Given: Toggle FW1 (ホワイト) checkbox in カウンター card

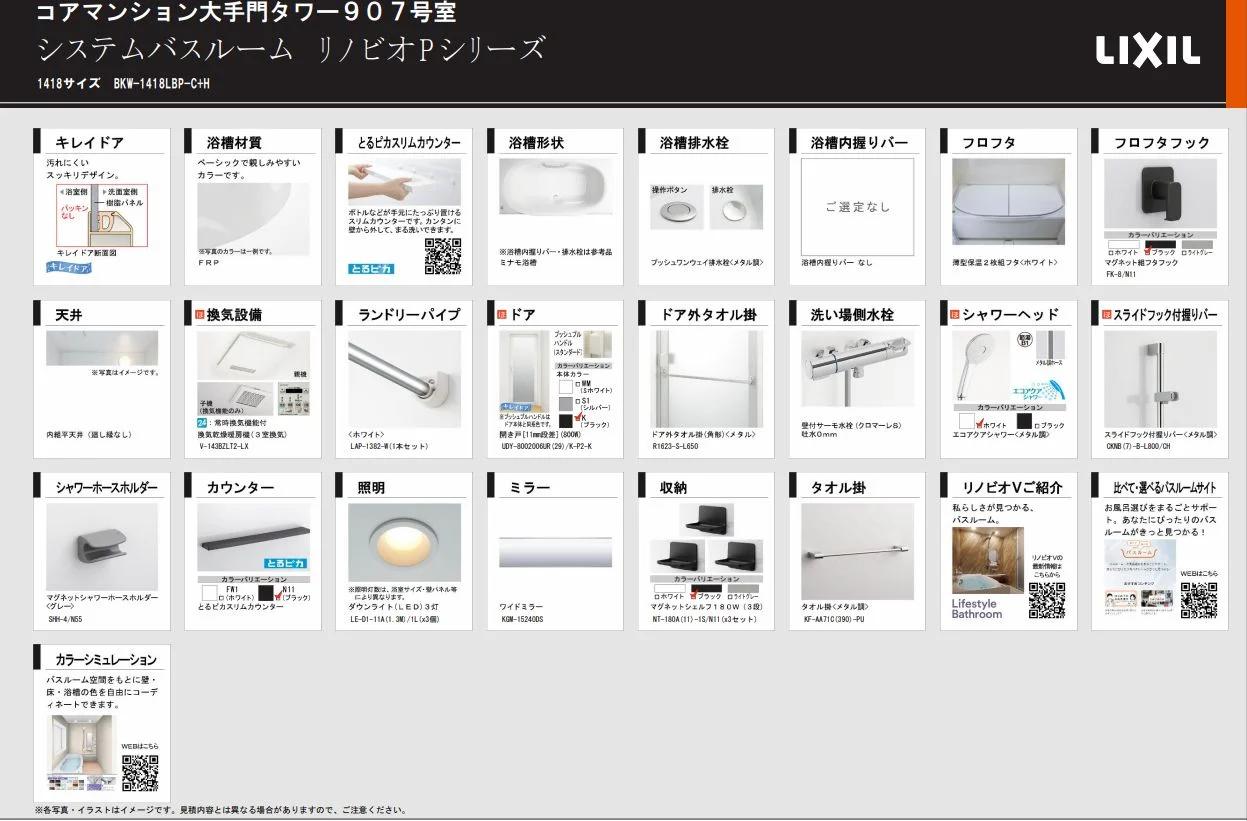Looking at the screenshot, I should 222,598.
